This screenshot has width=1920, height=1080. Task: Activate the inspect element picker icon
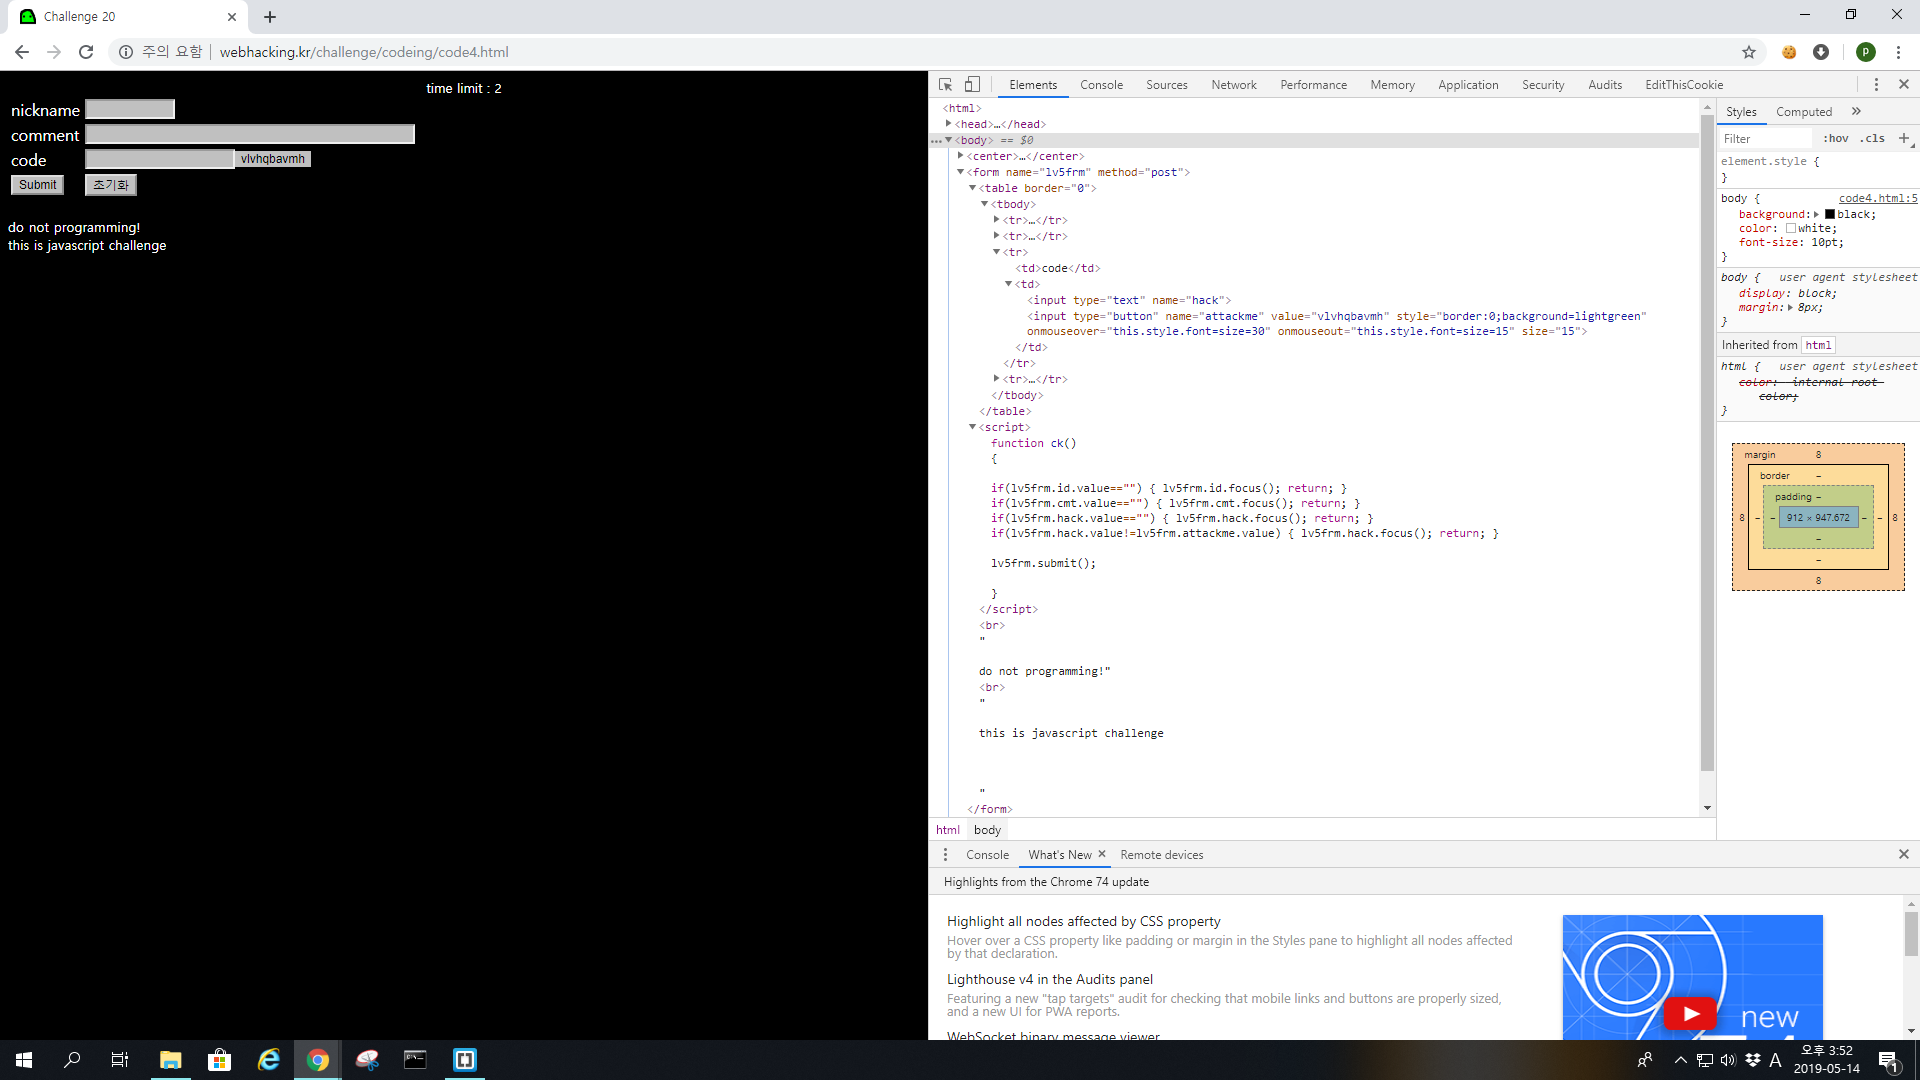tap(945, 85)
